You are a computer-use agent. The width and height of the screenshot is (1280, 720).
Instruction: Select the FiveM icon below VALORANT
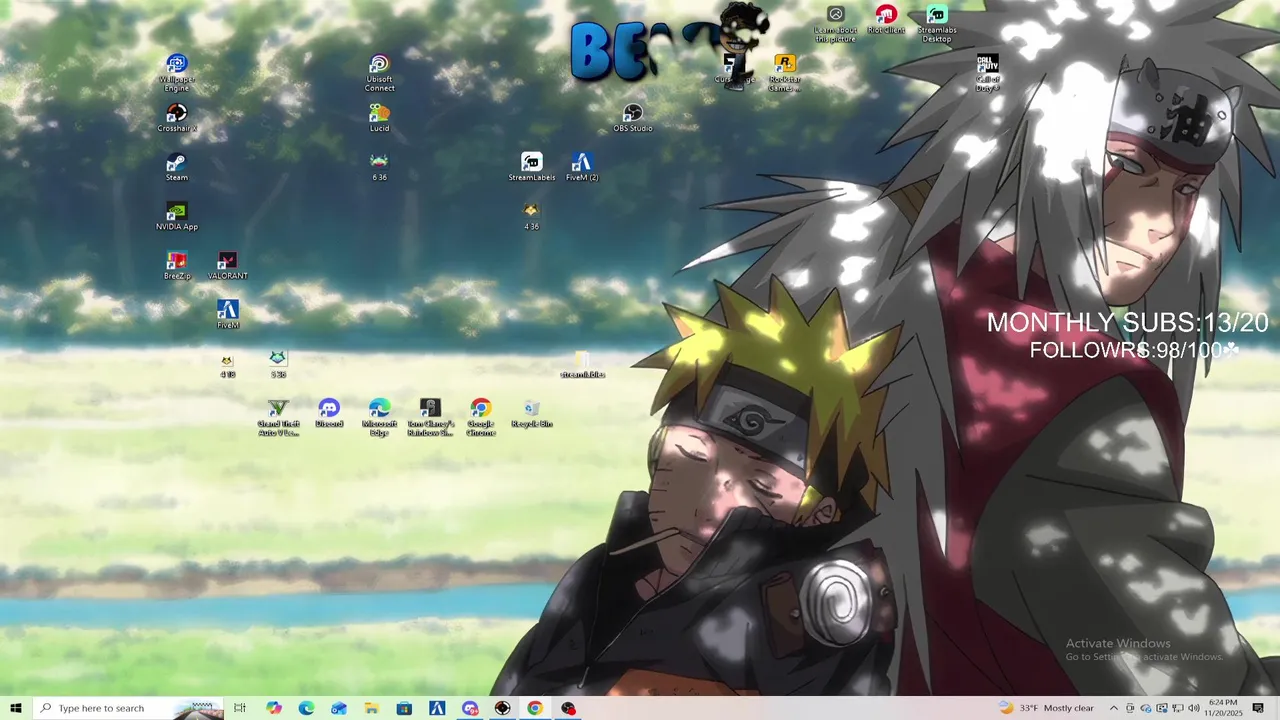[x=228, y=314]
